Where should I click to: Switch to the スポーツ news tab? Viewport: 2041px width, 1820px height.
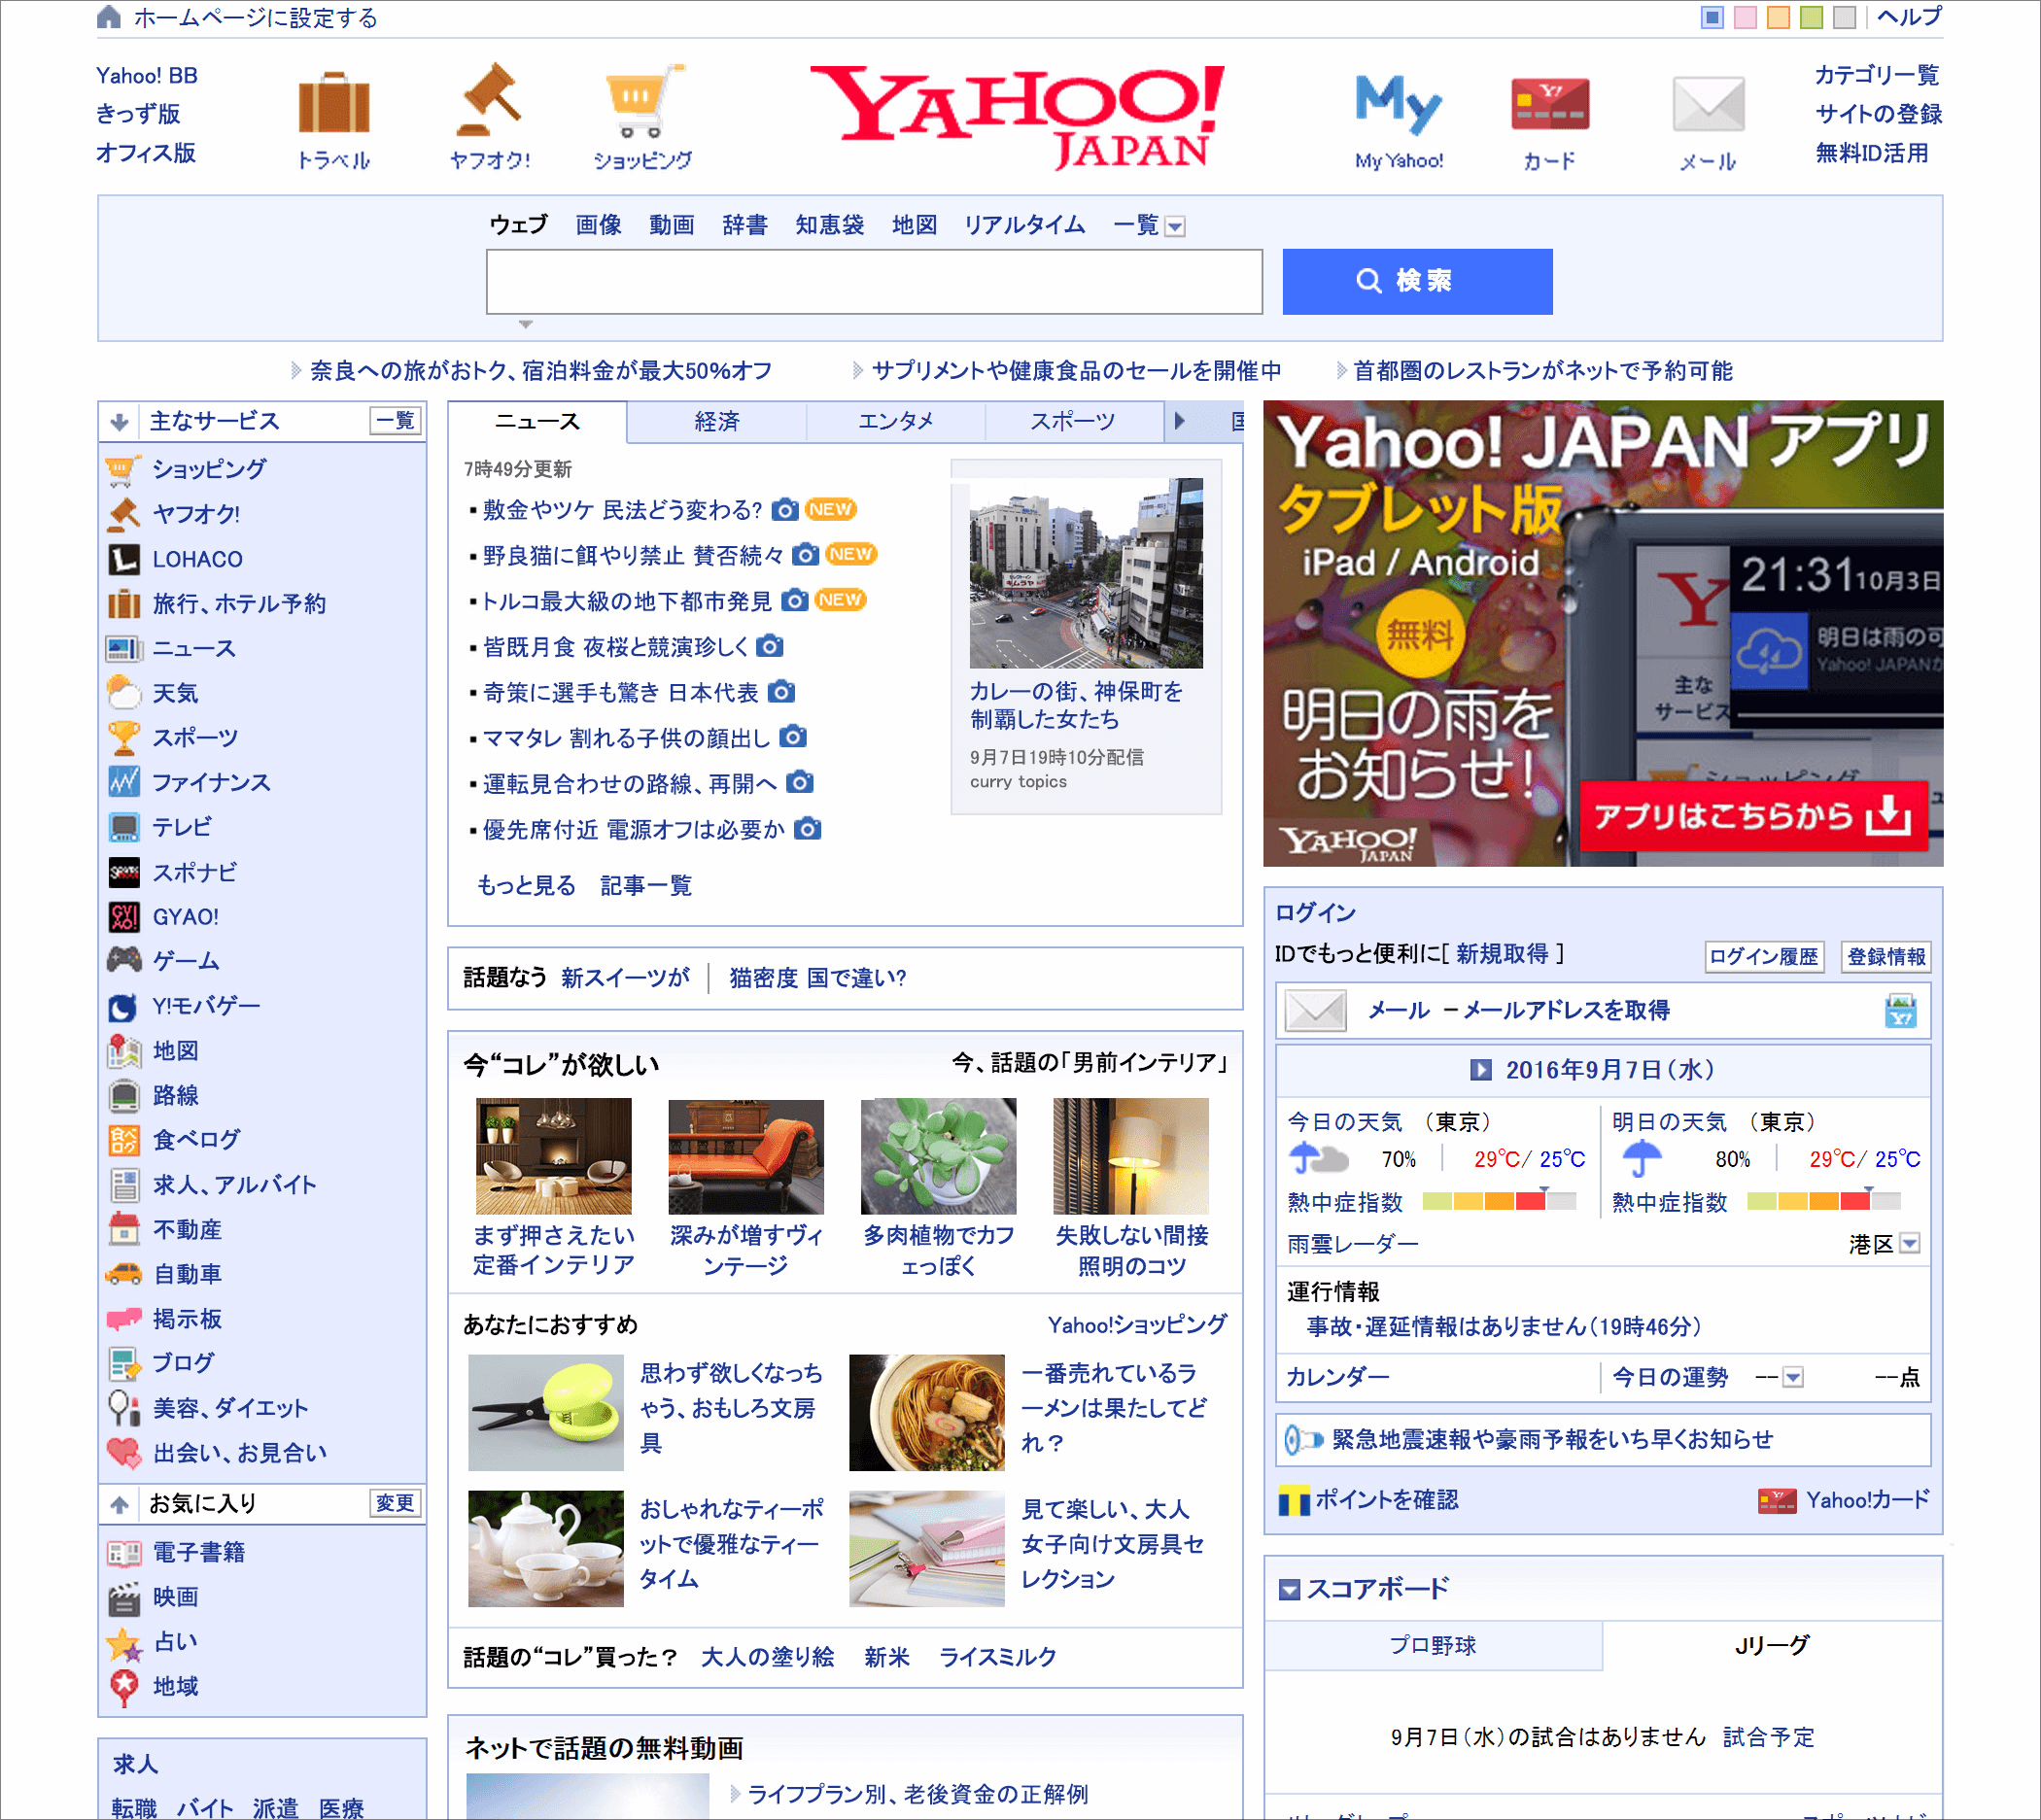[1073, 421]
